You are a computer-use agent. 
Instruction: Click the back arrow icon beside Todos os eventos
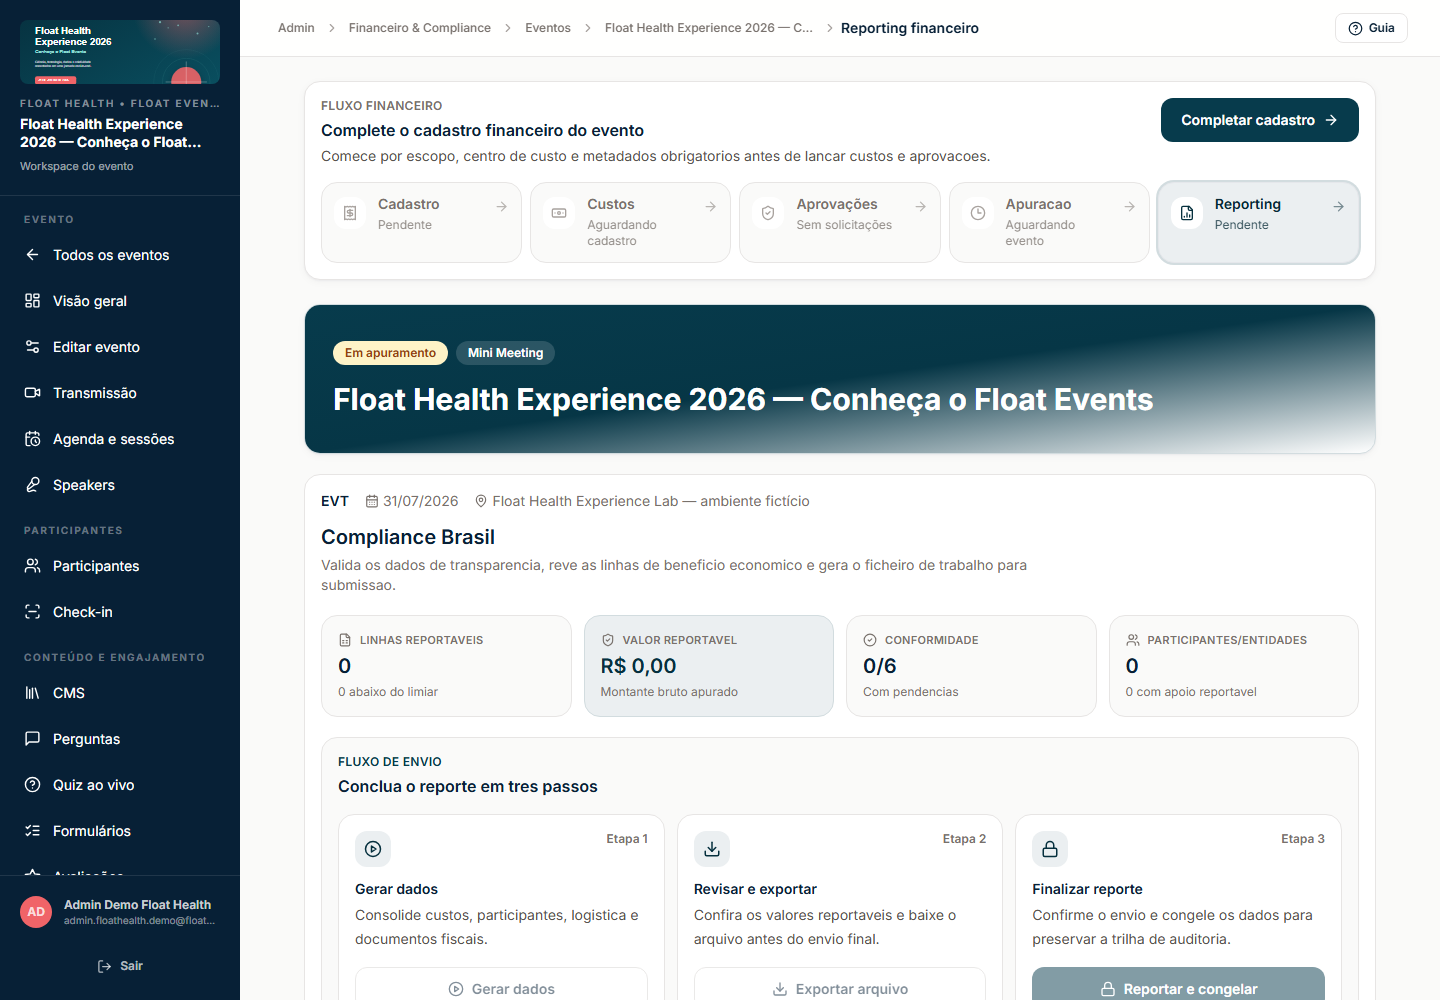pyautogui.click(x=32, y=255)
